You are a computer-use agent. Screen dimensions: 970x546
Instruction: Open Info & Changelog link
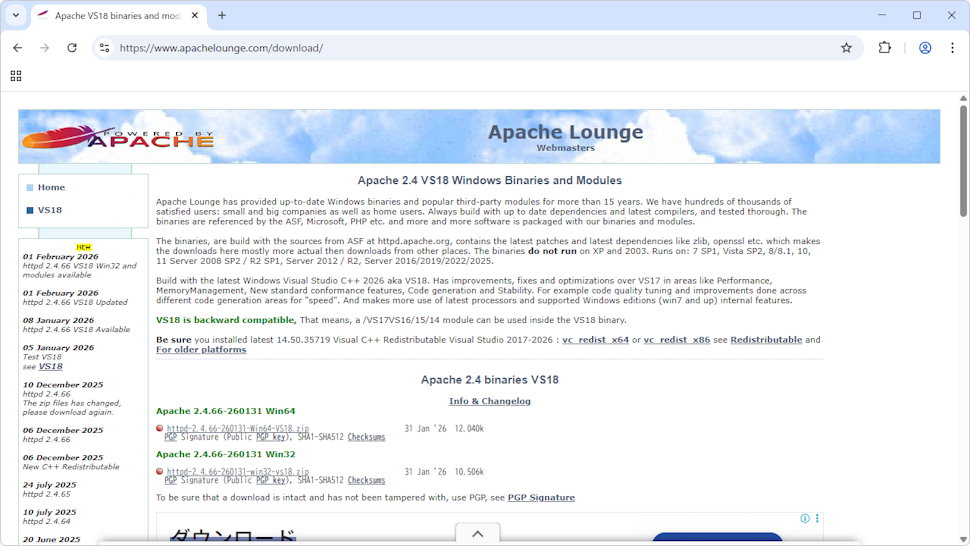[489, 401]
